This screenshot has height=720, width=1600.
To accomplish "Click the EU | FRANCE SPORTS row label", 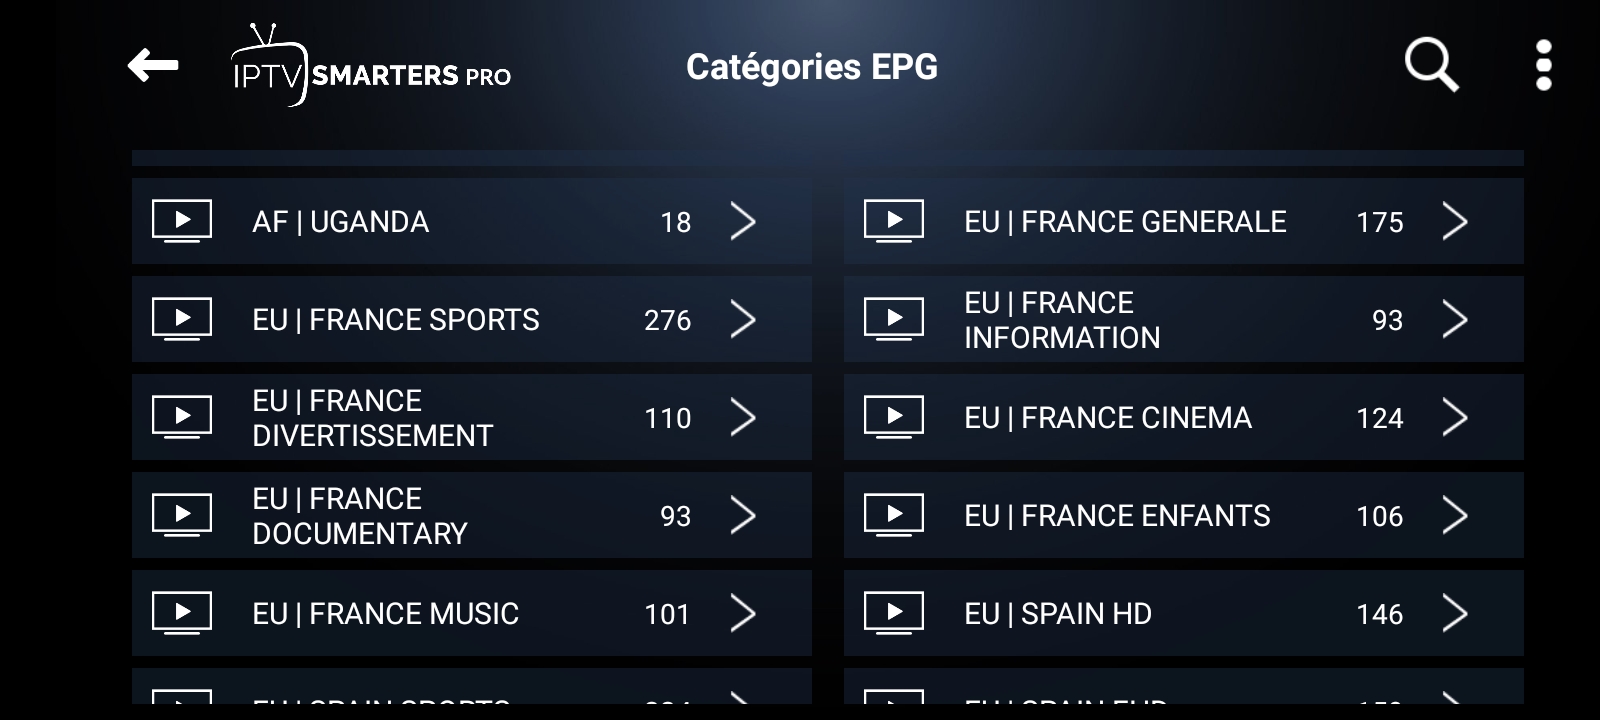I will 396,319.
